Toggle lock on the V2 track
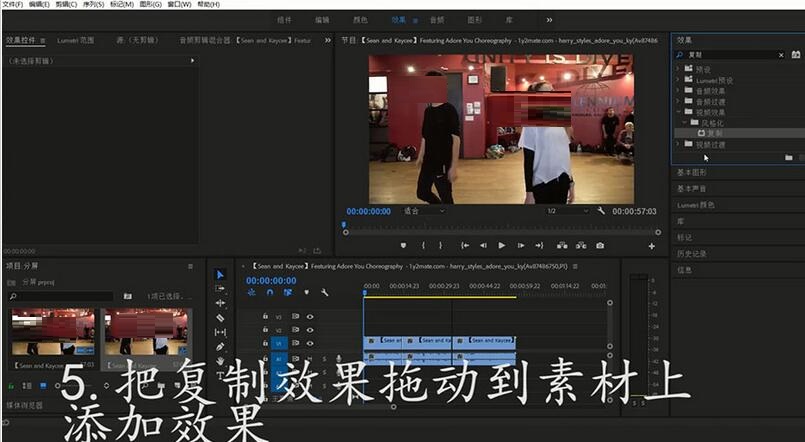 (x=265, y=330)
